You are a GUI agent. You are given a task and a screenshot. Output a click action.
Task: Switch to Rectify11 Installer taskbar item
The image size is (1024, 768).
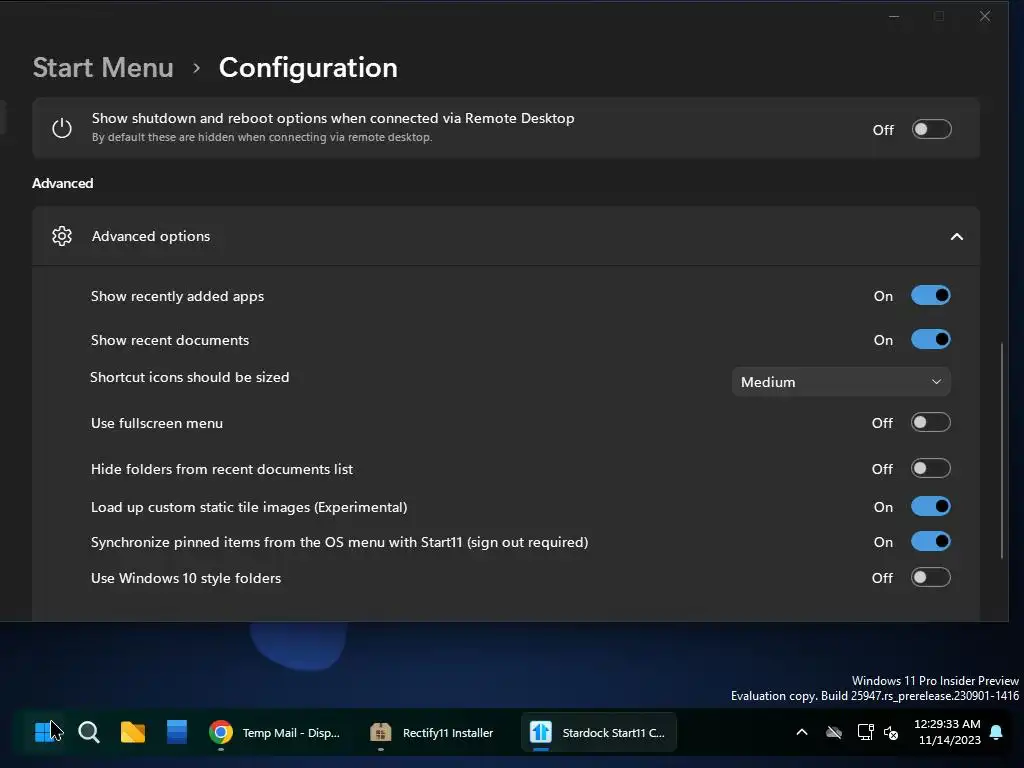(x=432, y=733)
